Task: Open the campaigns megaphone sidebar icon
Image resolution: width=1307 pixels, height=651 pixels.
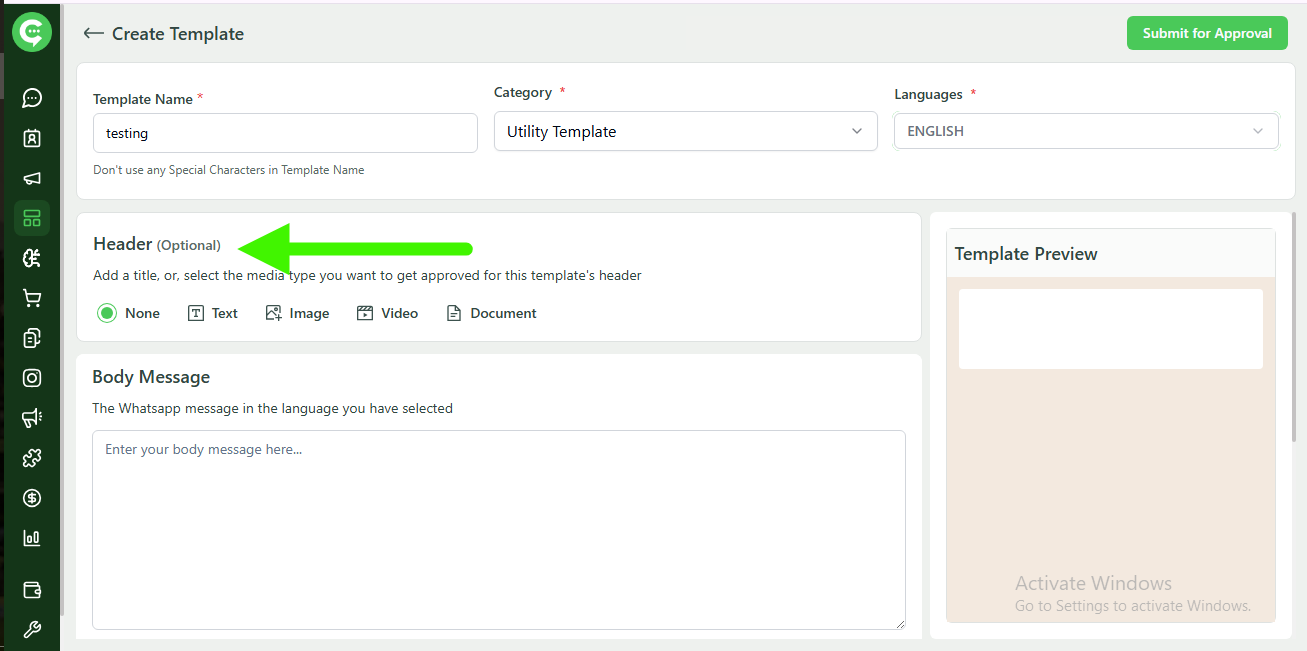Action: (x=32, y=177)
